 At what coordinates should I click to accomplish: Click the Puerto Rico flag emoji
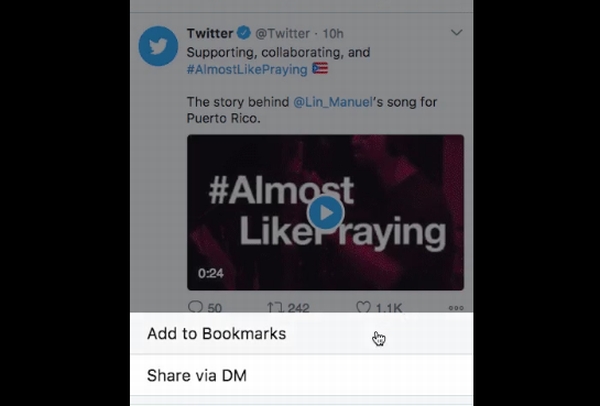[320, 69]
